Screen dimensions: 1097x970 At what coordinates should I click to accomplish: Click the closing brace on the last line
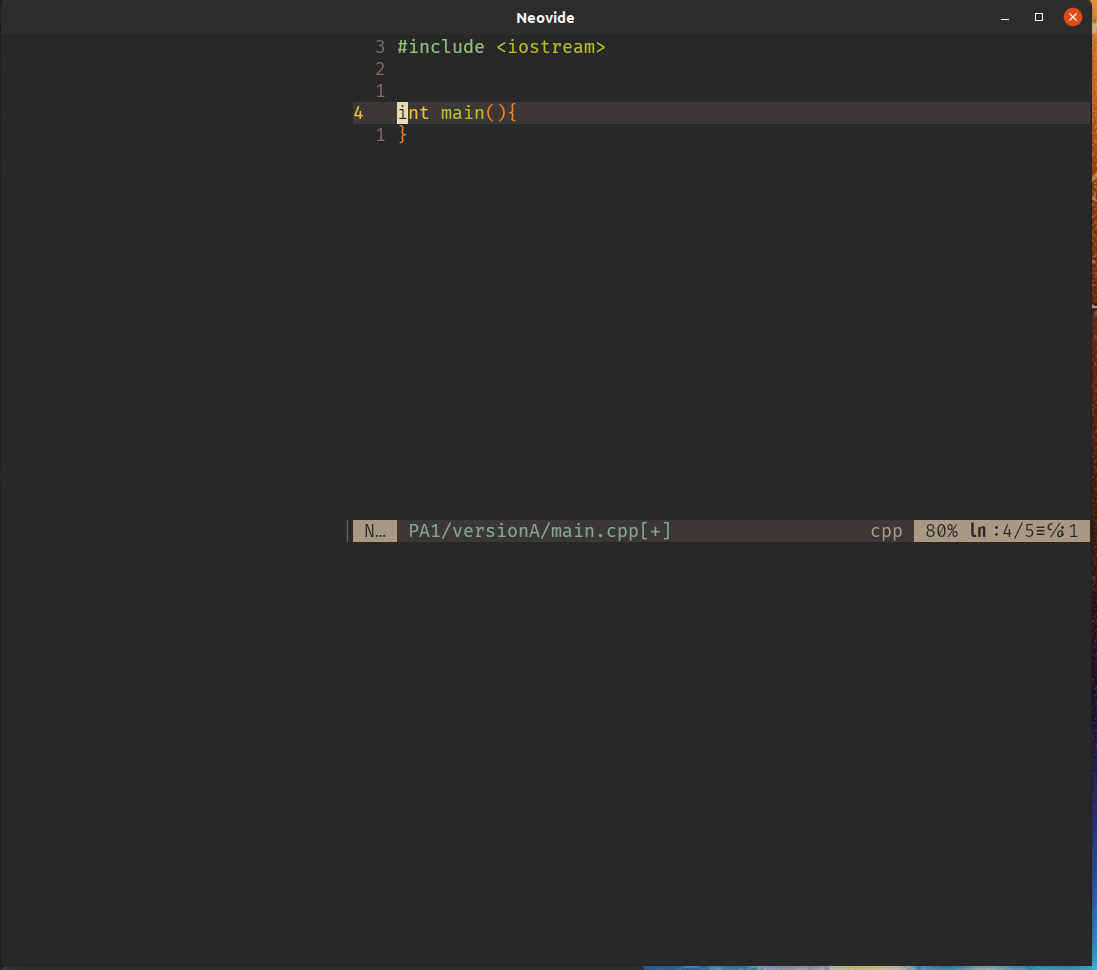point(403,135)
